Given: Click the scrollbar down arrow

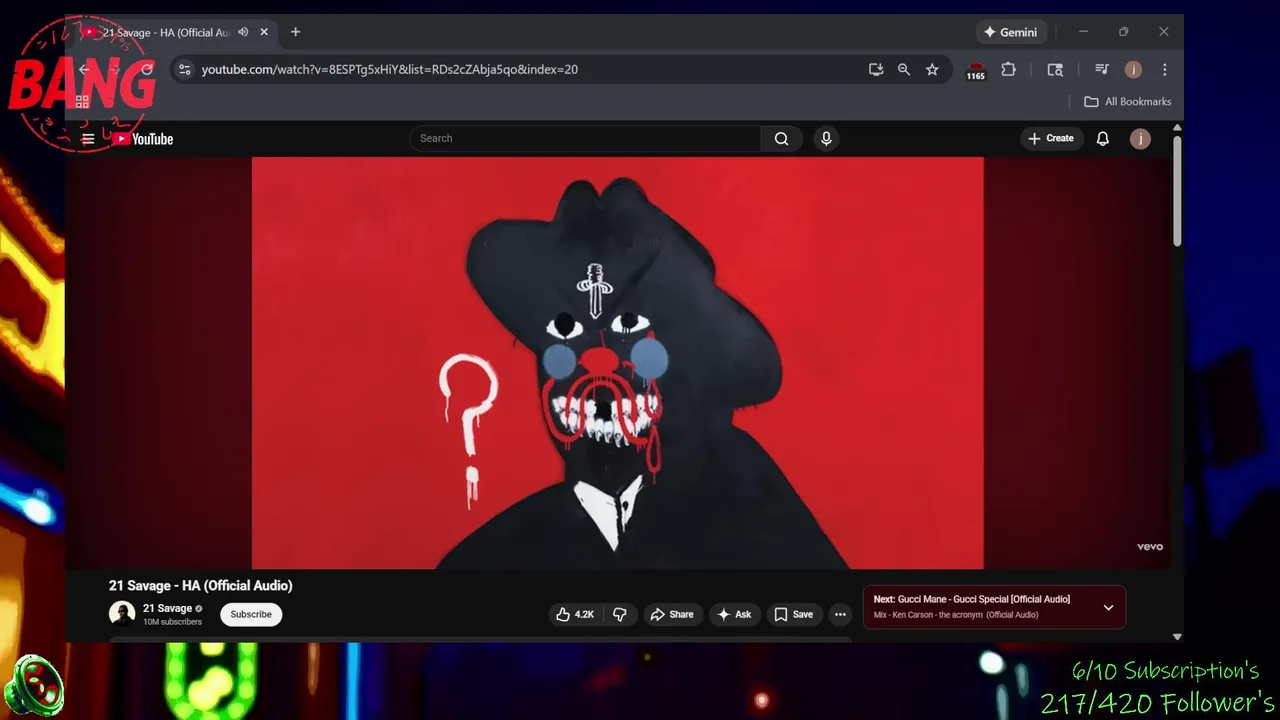Looking at the screenshot, I should [1177, 636].
